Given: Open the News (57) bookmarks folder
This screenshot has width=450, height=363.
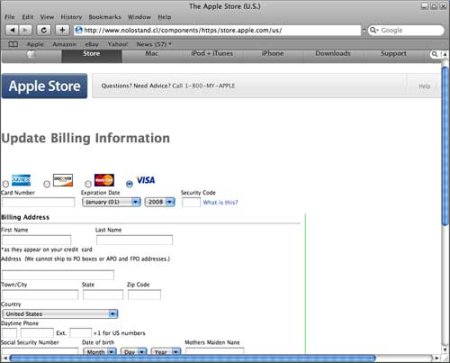Looking at the screenshot, I should (154, 44).
